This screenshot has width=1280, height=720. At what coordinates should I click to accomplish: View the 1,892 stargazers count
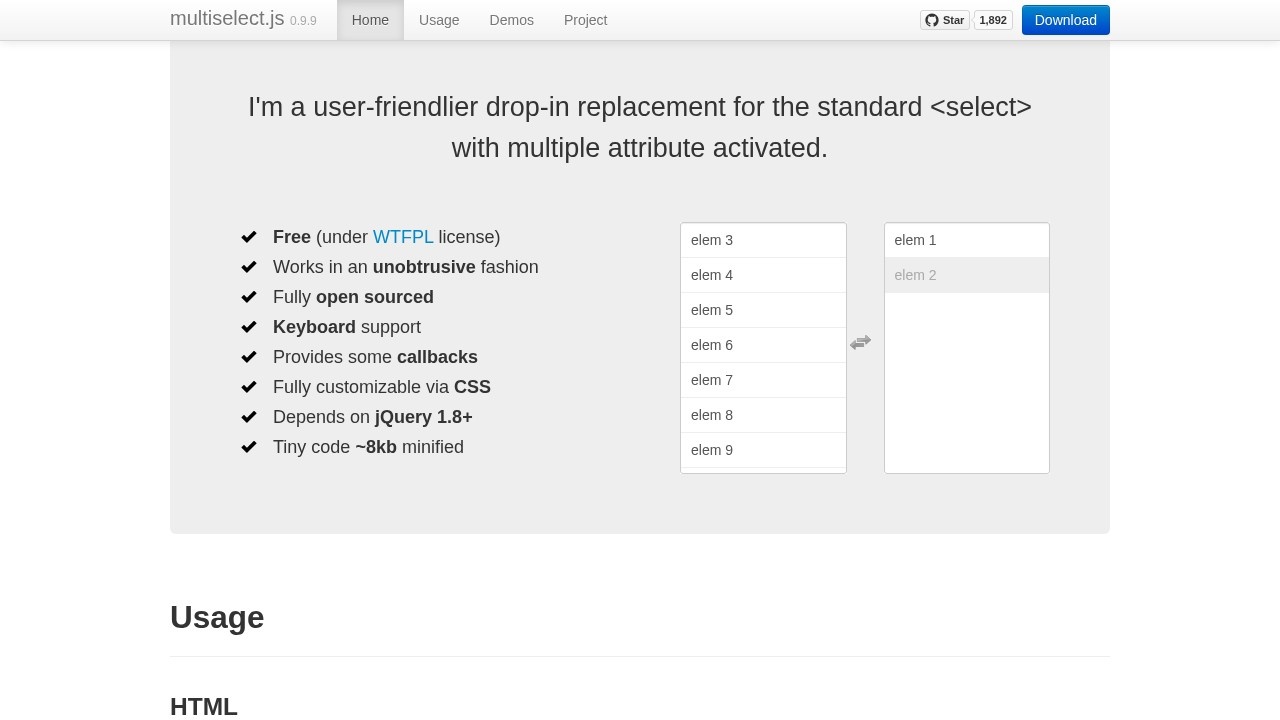pyautogui.click(x=992, y=20)
